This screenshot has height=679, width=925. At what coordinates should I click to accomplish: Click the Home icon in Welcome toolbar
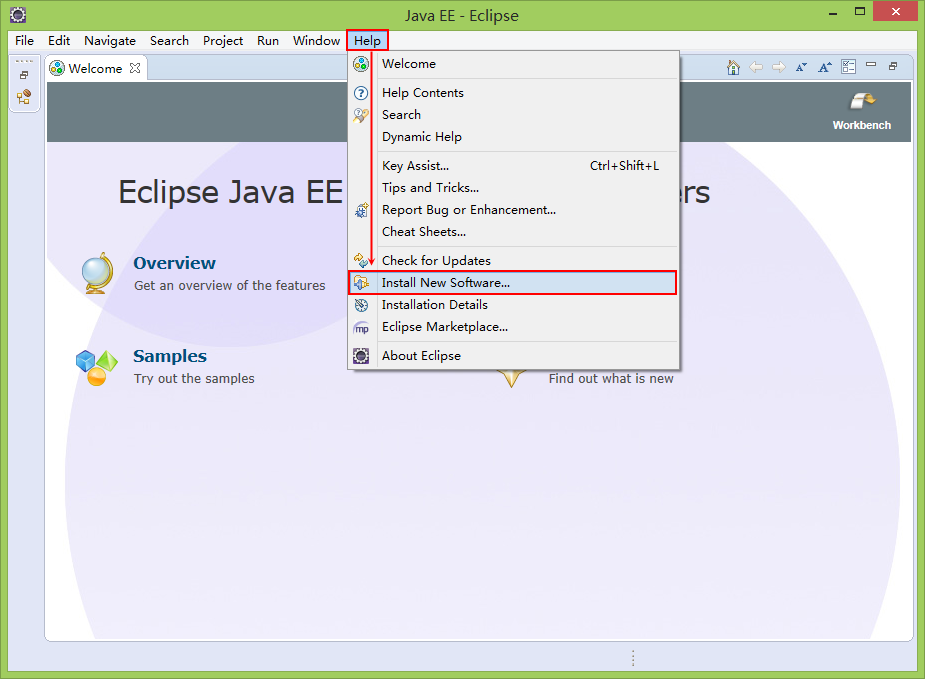click(733, 67)
